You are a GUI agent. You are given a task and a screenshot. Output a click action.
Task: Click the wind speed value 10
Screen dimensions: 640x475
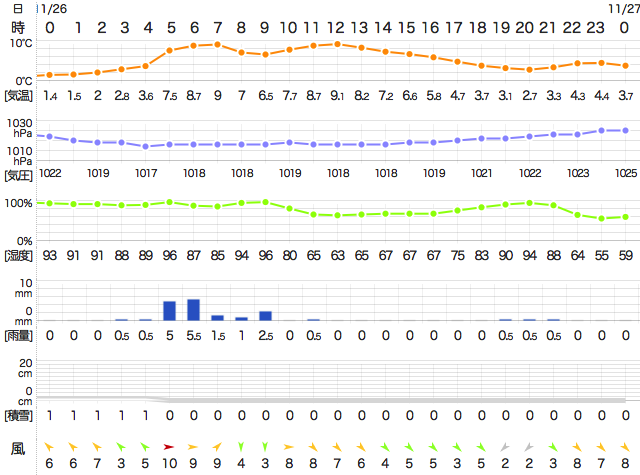tap(169, 462)
